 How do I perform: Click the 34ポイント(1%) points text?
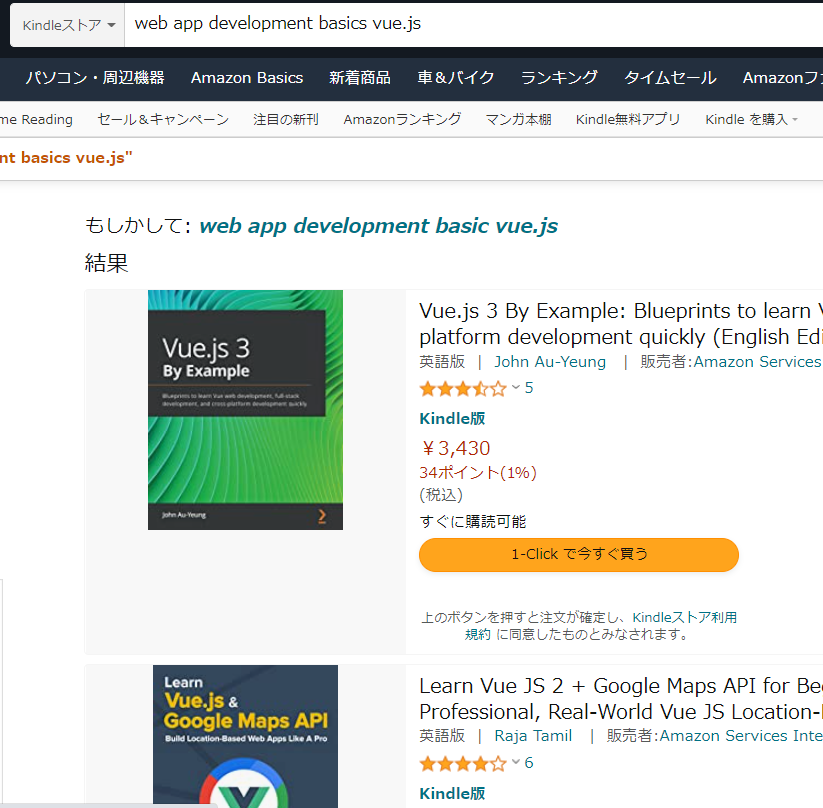478,473
